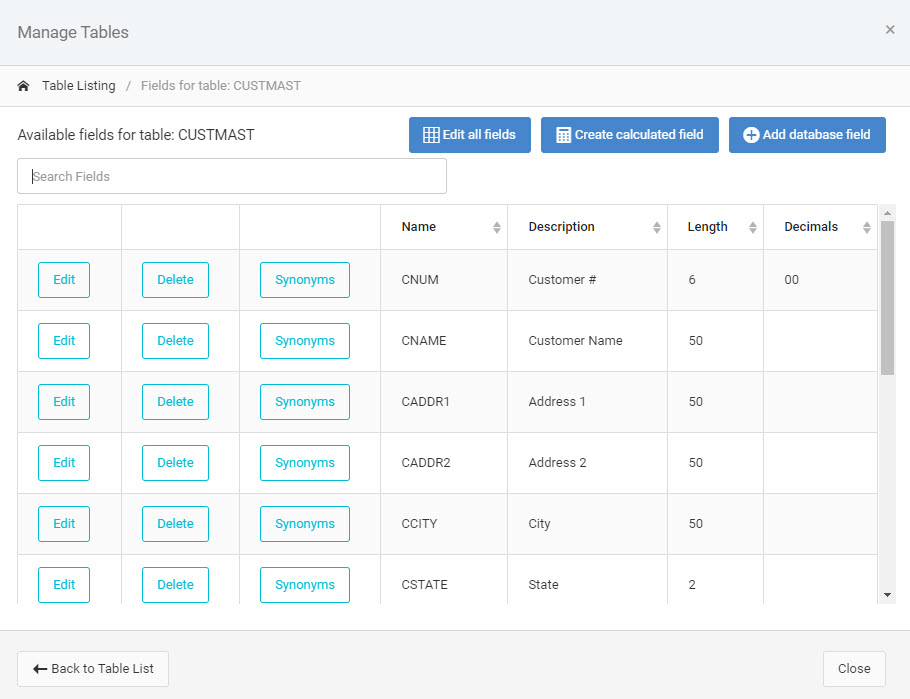The height and width of the screenshot is (699, 910).
Task: Sort by Decimals column arrows
Action: pos(866,227)
